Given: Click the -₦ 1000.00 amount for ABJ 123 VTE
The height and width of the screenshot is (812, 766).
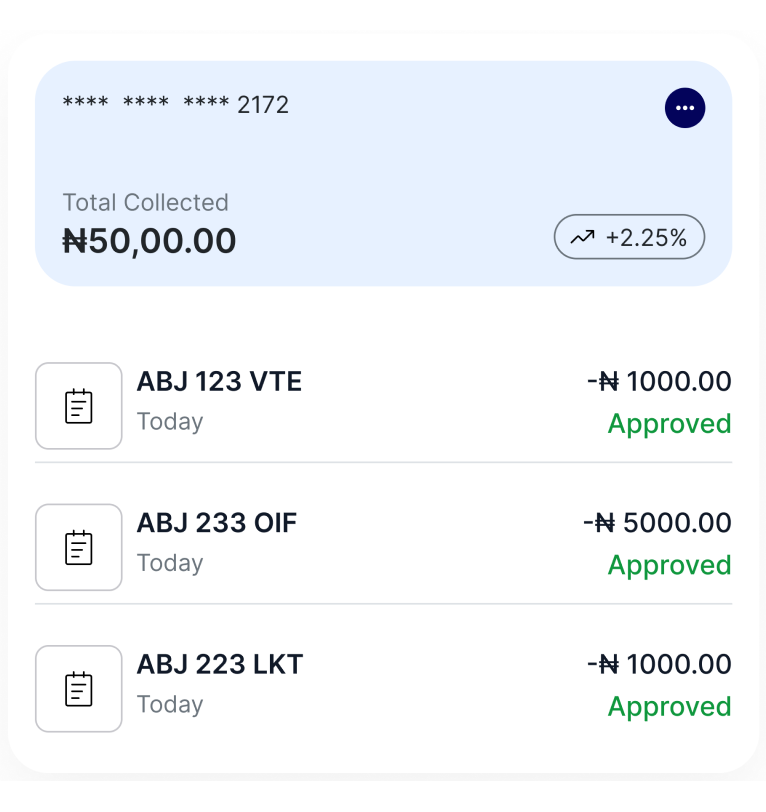Looking at the screenshot, I should tap(659, 381).
